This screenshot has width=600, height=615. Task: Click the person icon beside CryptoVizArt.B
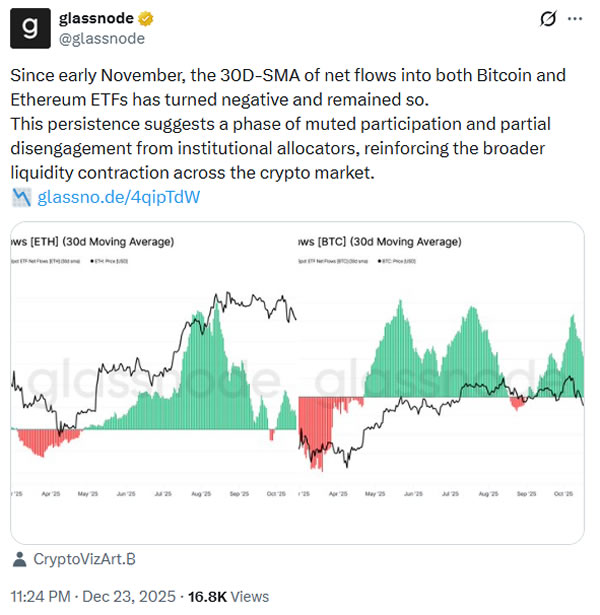pyautogui.click(x=19, y=558)
